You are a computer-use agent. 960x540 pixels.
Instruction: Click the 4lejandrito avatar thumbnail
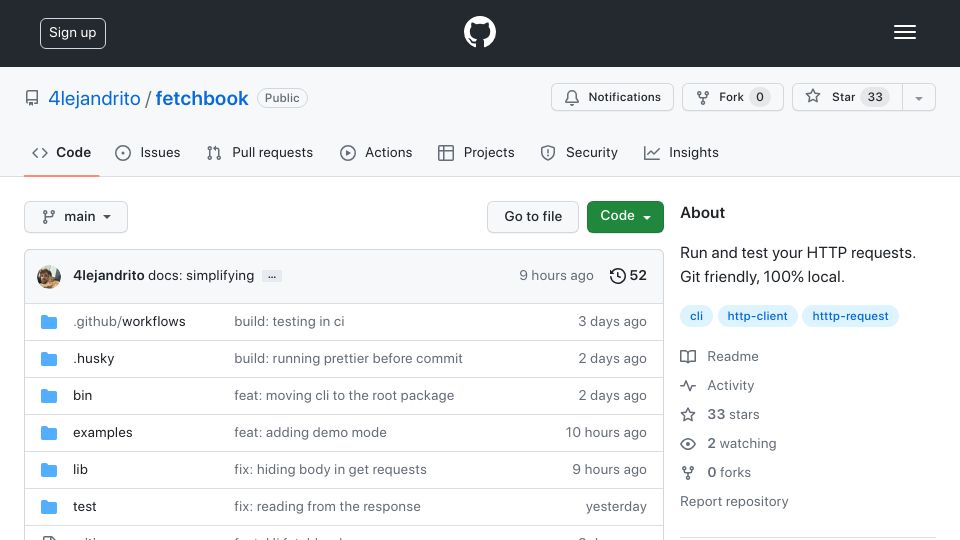tap(49, 276)
